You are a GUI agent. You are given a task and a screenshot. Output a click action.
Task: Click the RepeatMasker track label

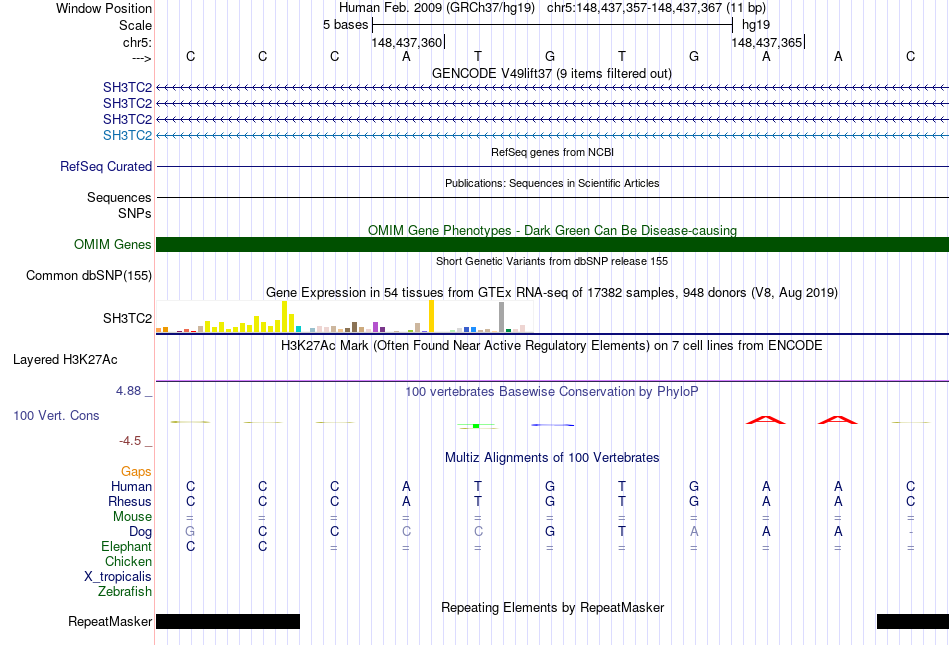[110, 621]
